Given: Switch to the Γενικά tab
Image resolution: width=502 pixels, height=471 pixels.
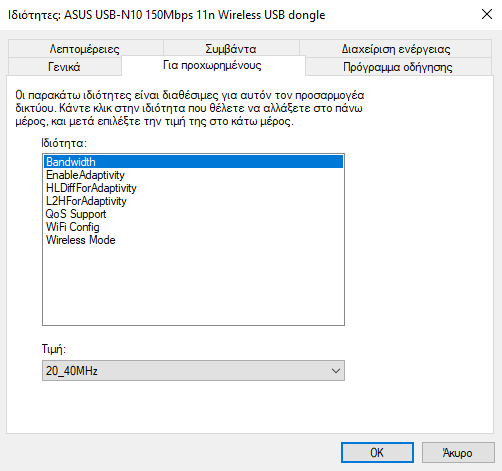Looking at the screenshot, I should point(64,67).
